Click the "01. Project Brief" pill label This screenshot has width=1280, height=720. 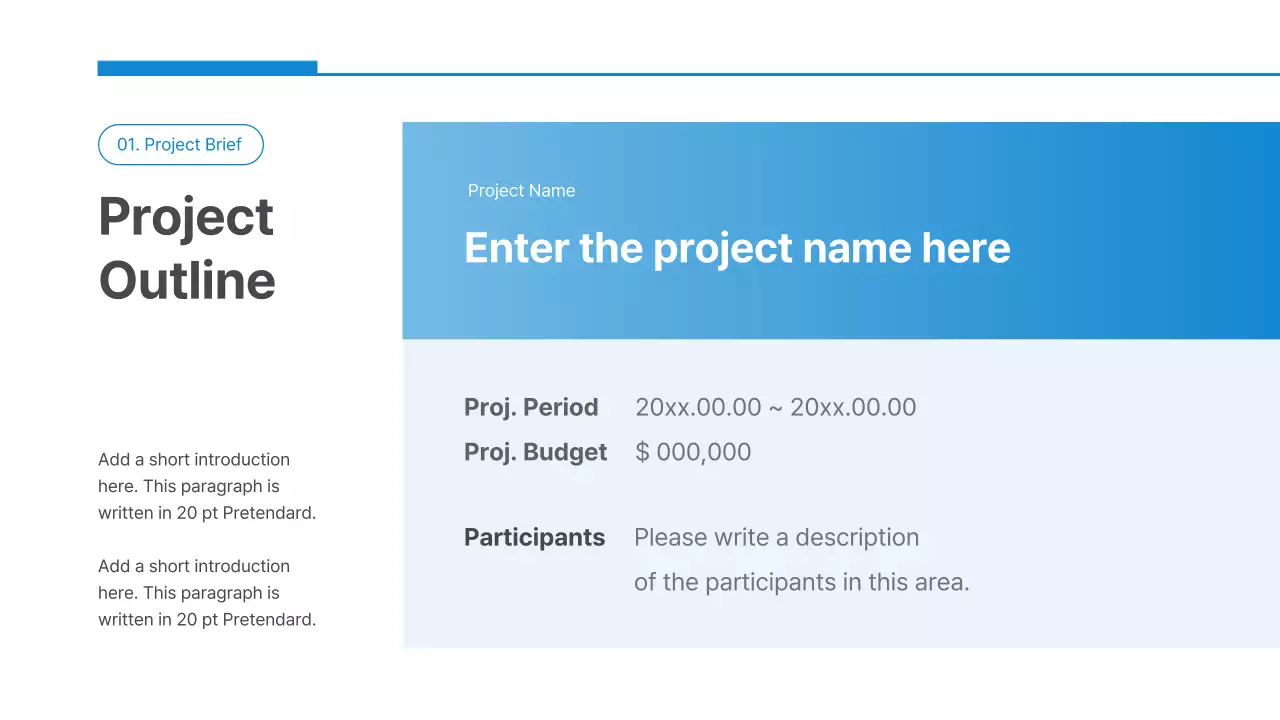(180, 145)
